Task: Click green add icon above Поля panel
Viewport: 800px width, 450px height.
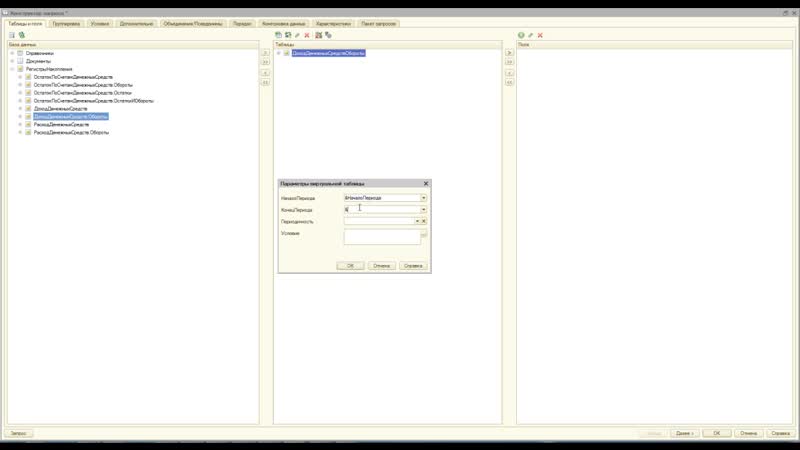Action: 521,34
